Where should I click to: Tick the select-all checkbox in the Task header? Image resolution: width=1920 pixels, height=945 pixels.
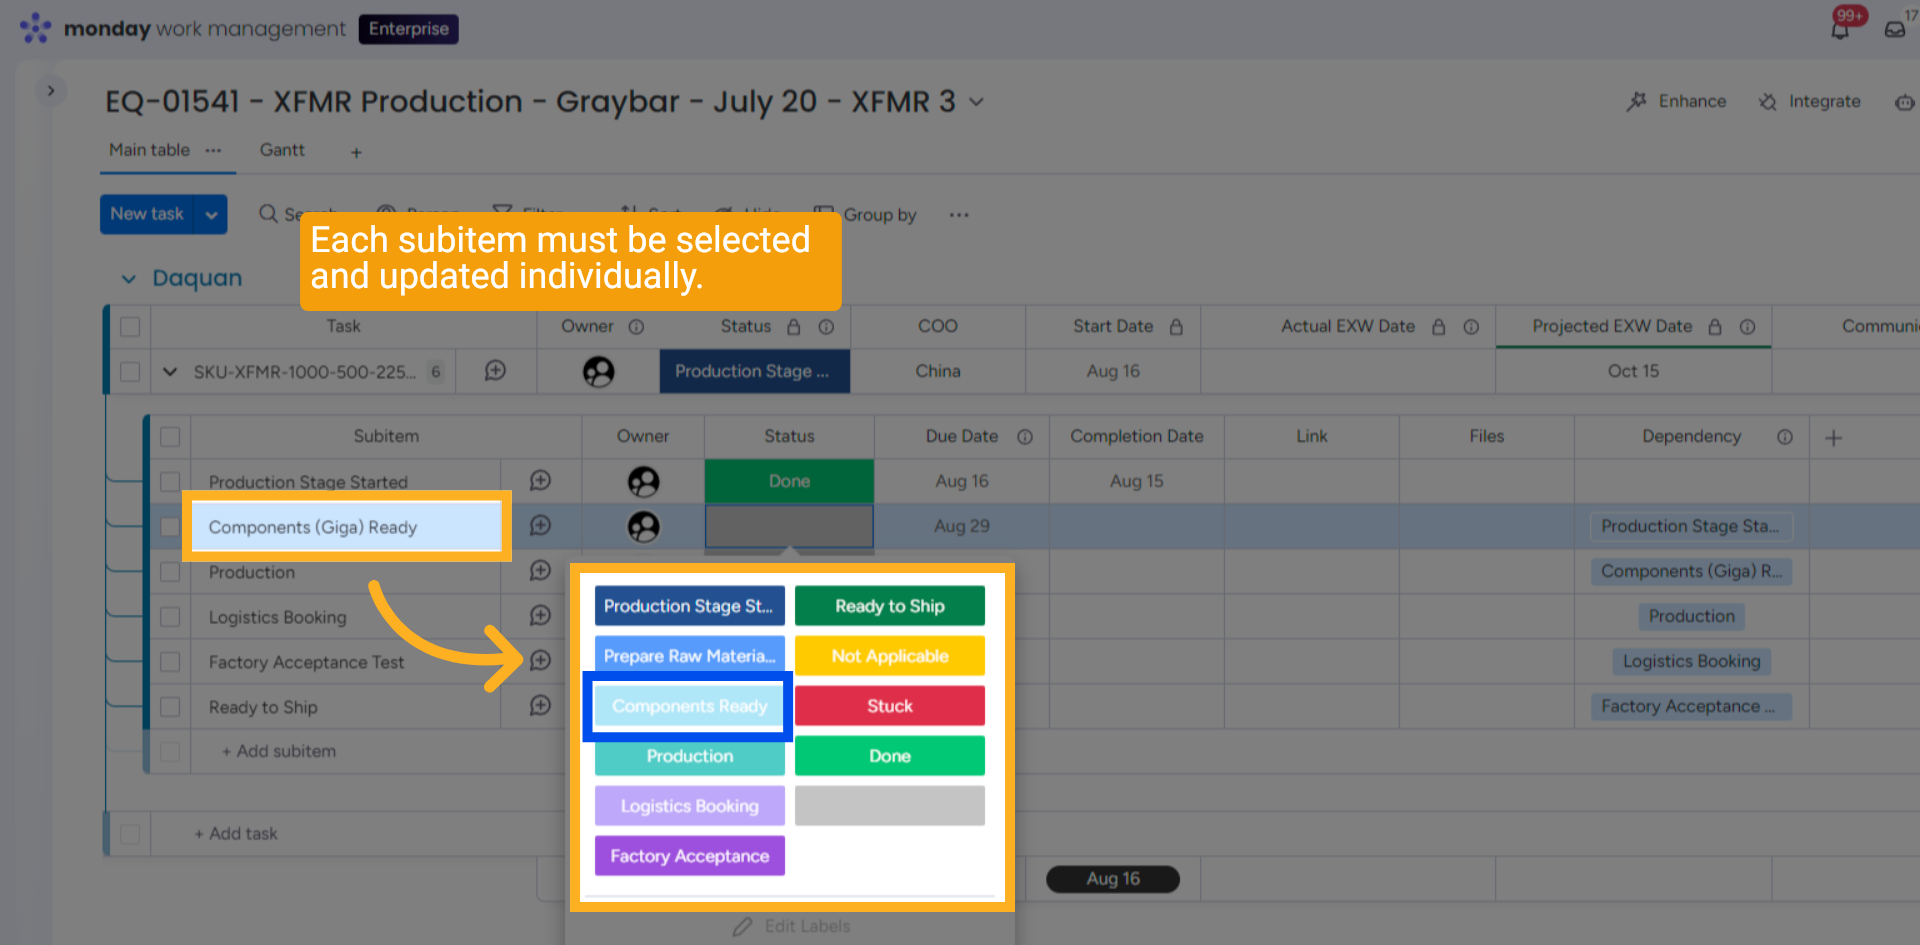point(130,327)
